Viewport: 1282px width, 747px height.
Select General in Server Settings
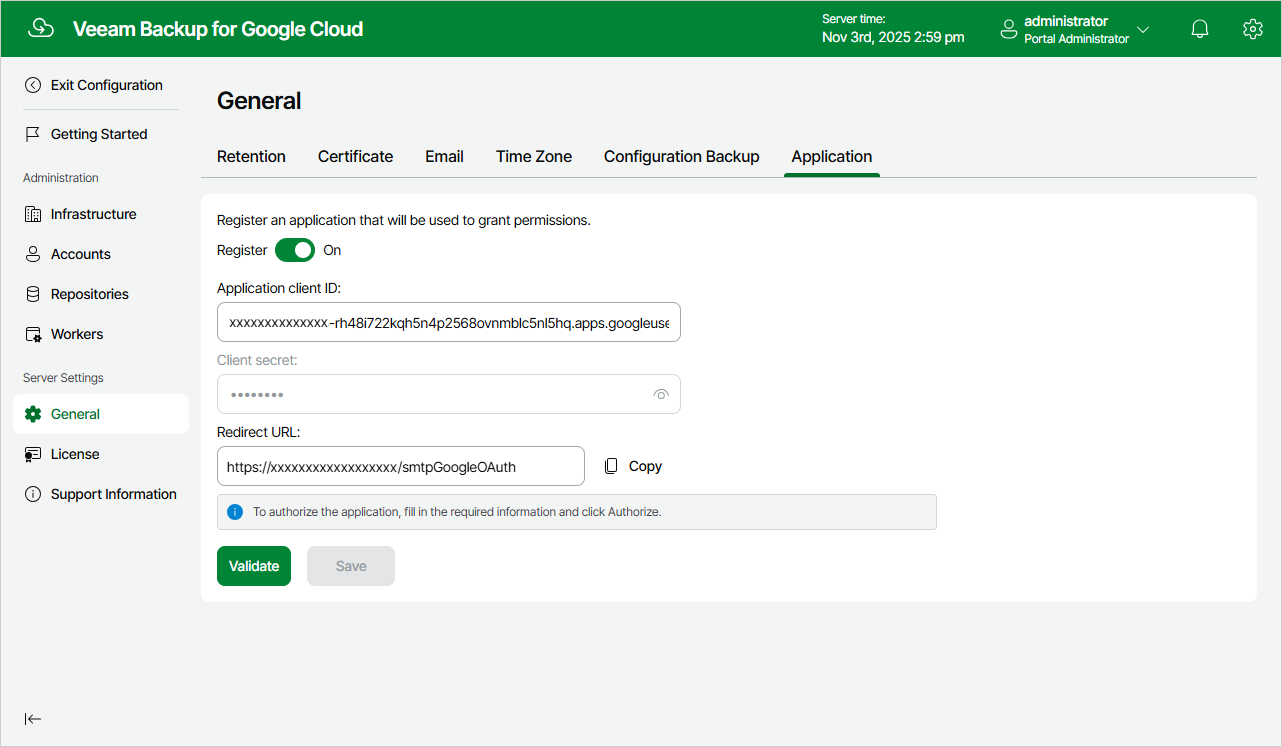pos(101,414)
